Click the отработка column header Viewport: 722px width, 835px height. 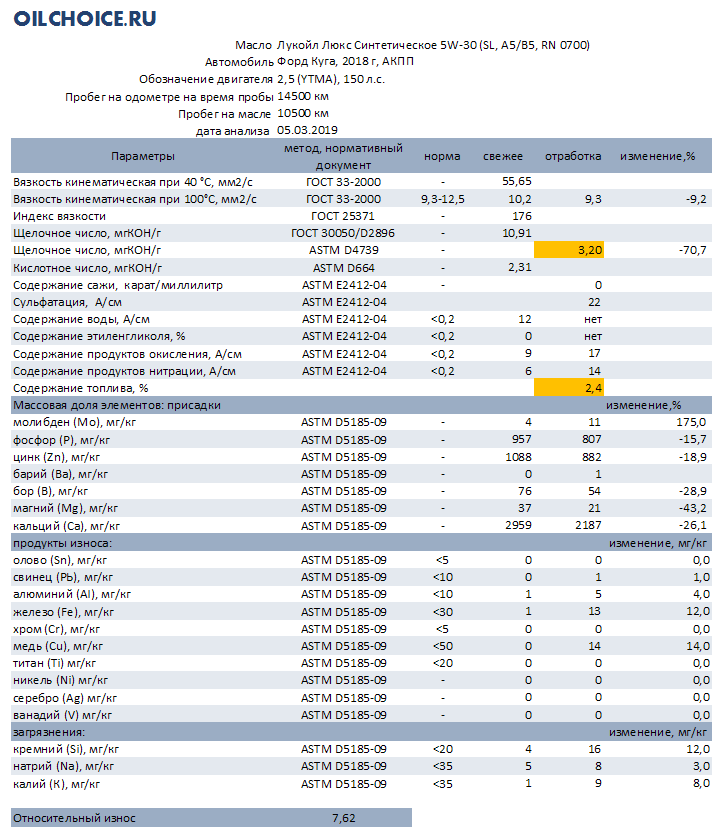pos(573,156)
